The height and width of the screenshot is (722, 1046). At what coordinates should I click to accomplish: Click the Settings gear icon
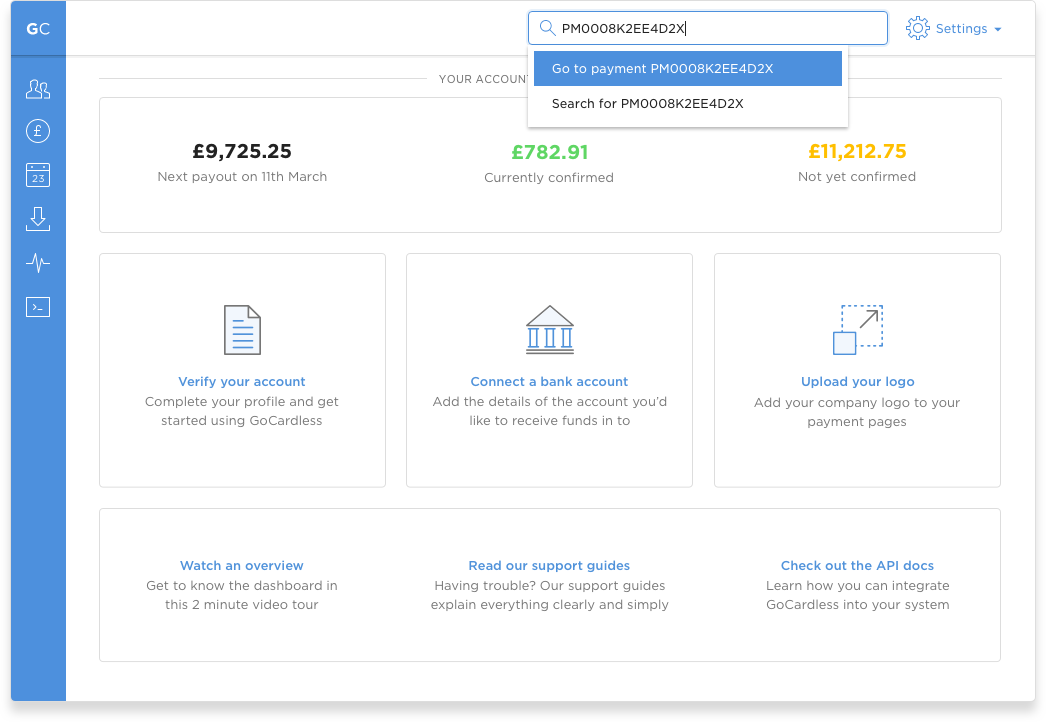pyautogui.click(x=917, y=28)
